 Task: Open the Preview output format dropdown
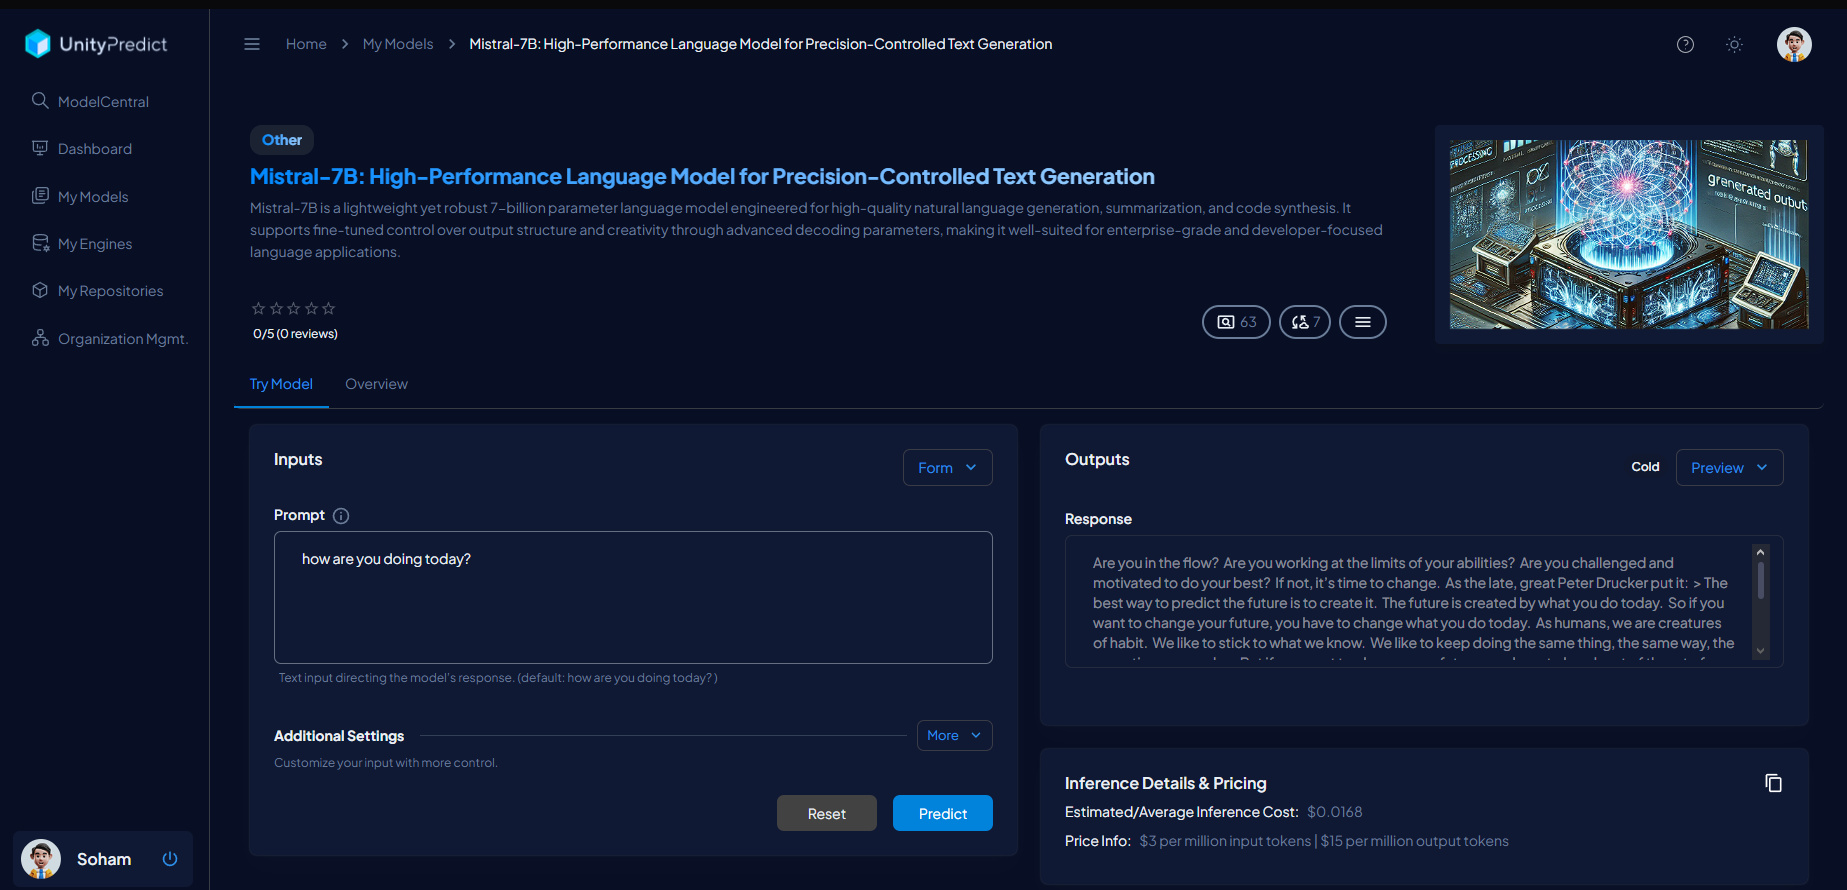click(1728, 468)
